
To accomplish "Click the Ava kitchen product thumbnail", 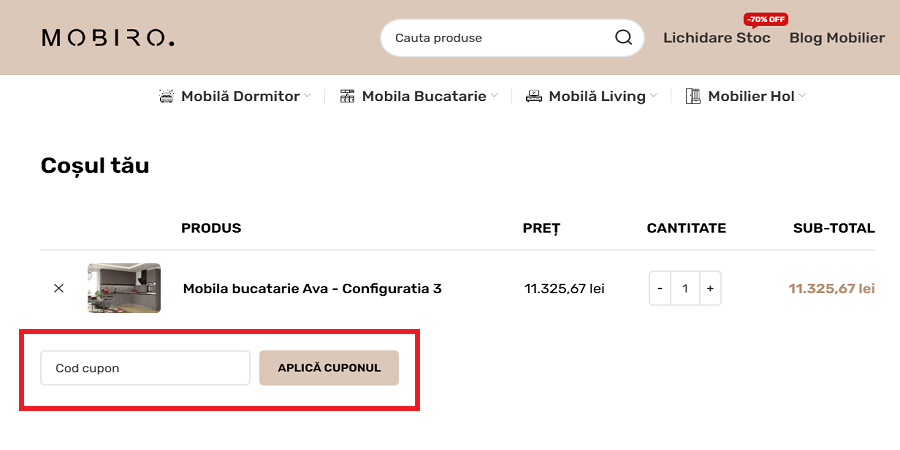I will (x=124, y=288).
